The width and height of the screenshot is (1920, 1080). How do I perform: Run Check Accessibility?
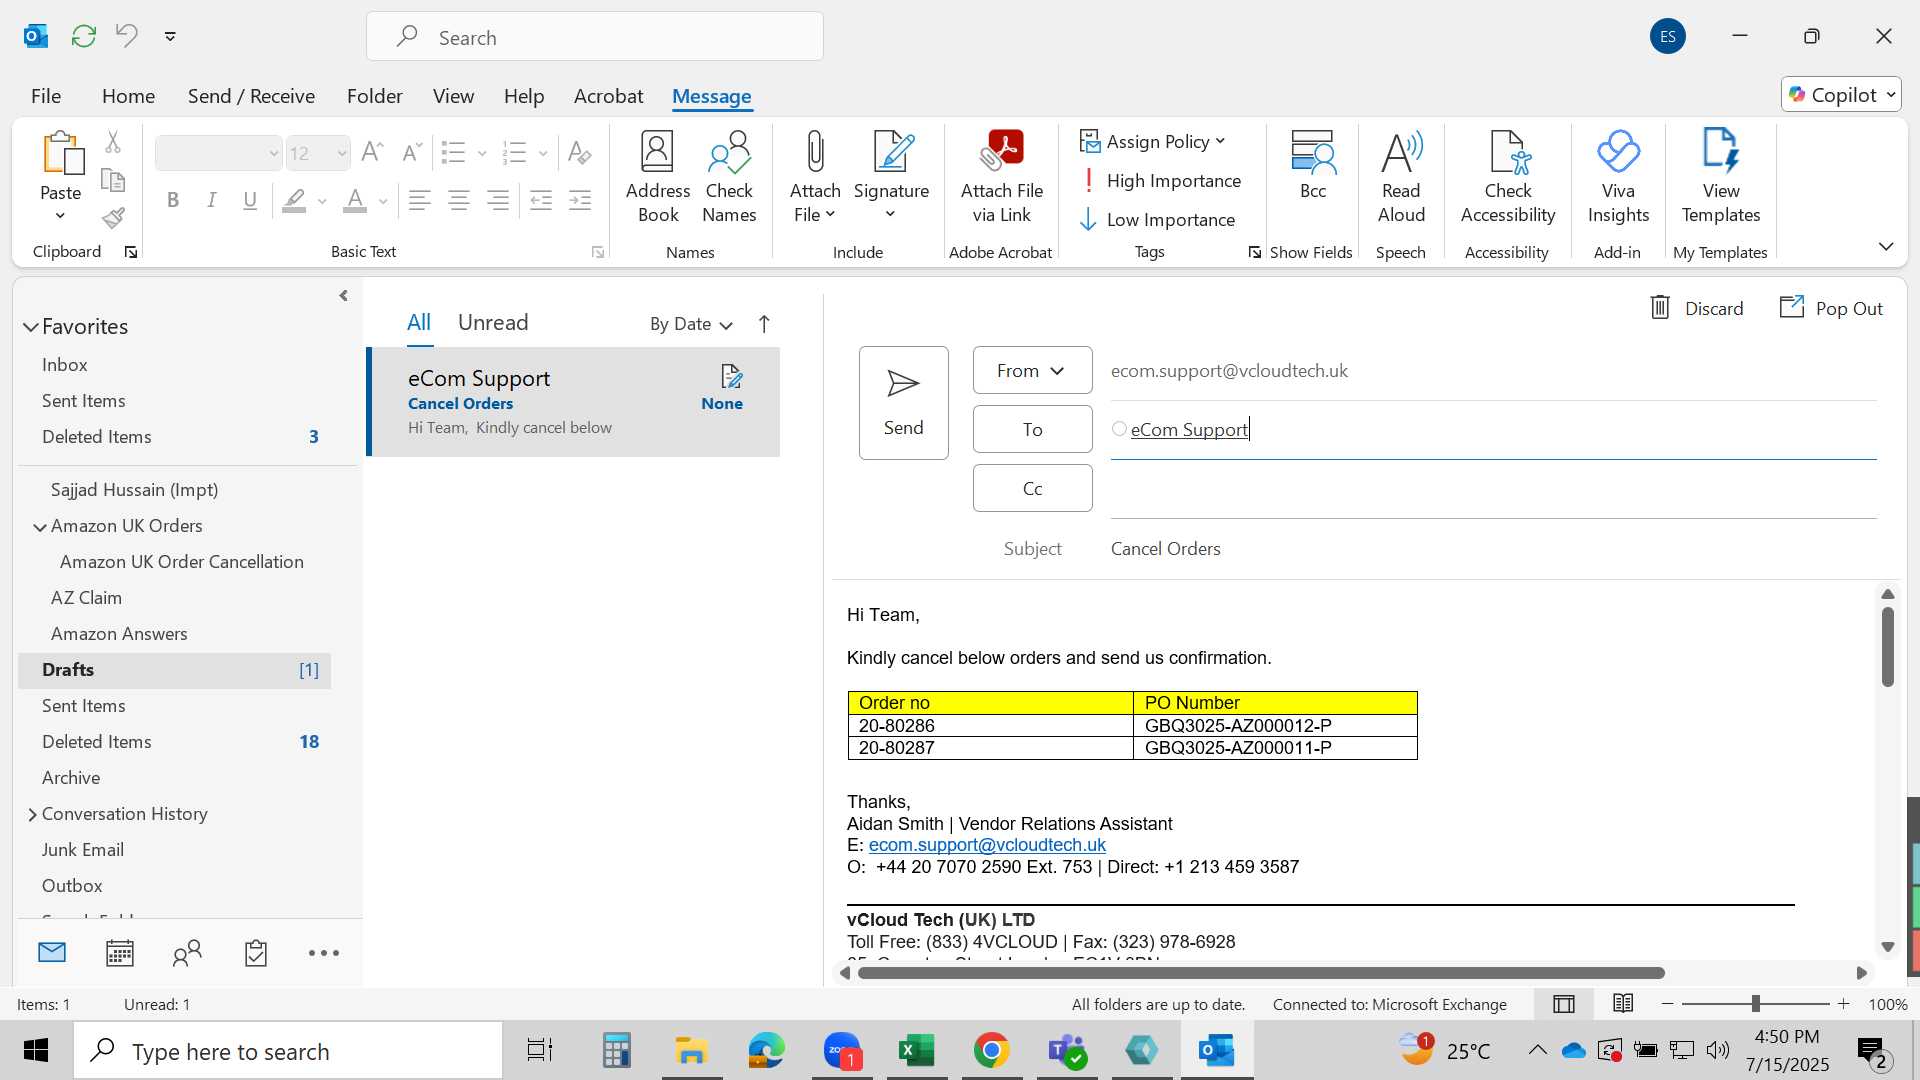1508,177
